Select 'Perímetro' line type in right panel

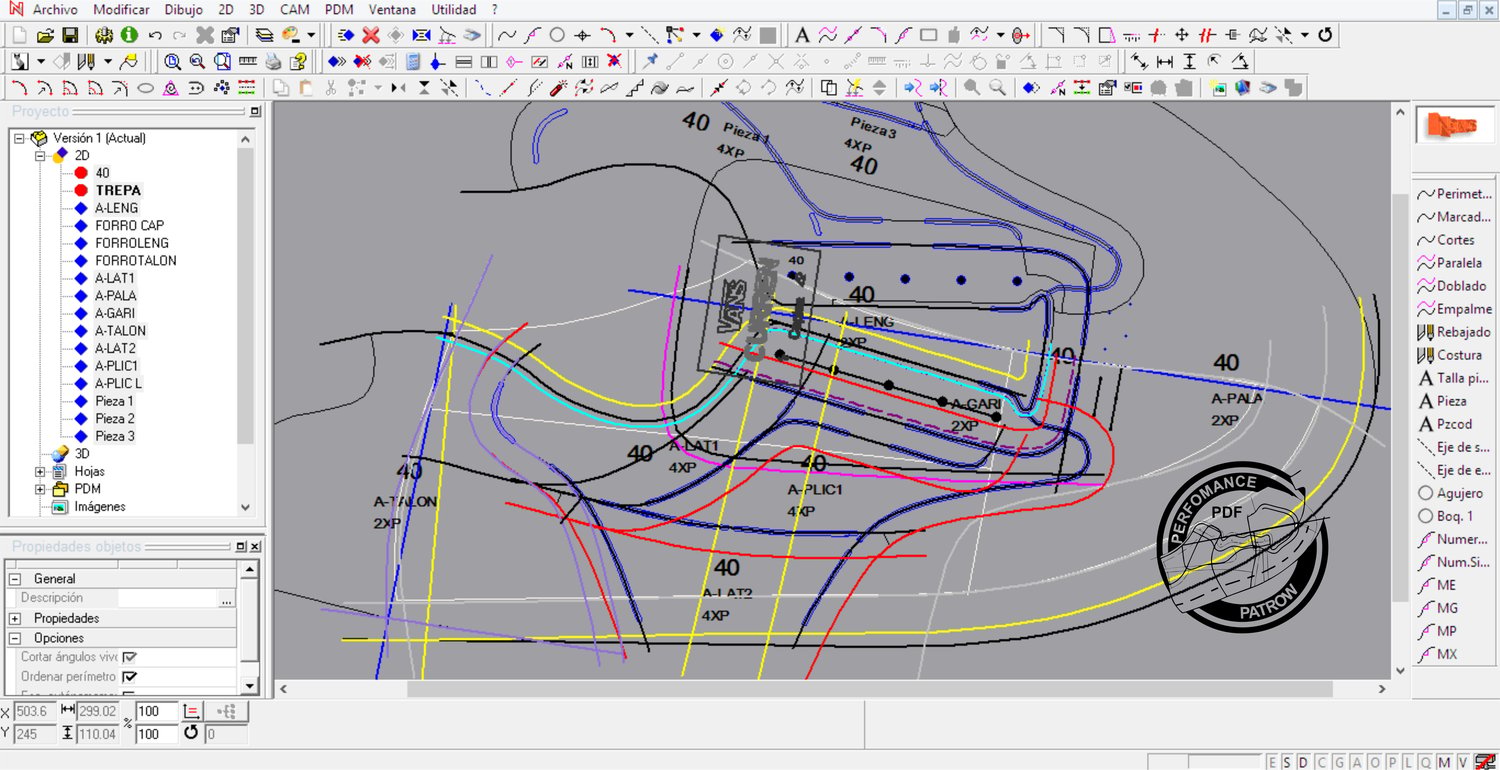tap(1455, 194)
